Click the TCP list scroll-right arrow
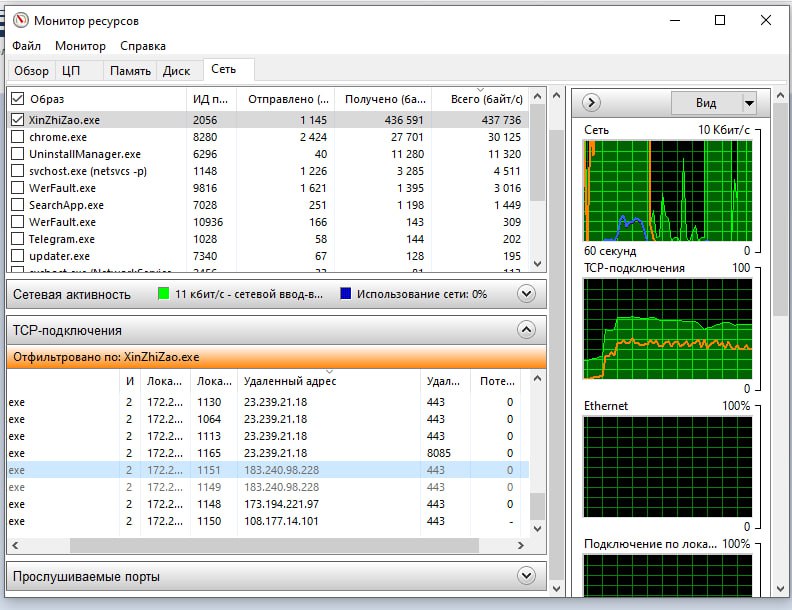Image resolution: width=792 pixels, height=610 pixels. (x=521, y=545)
